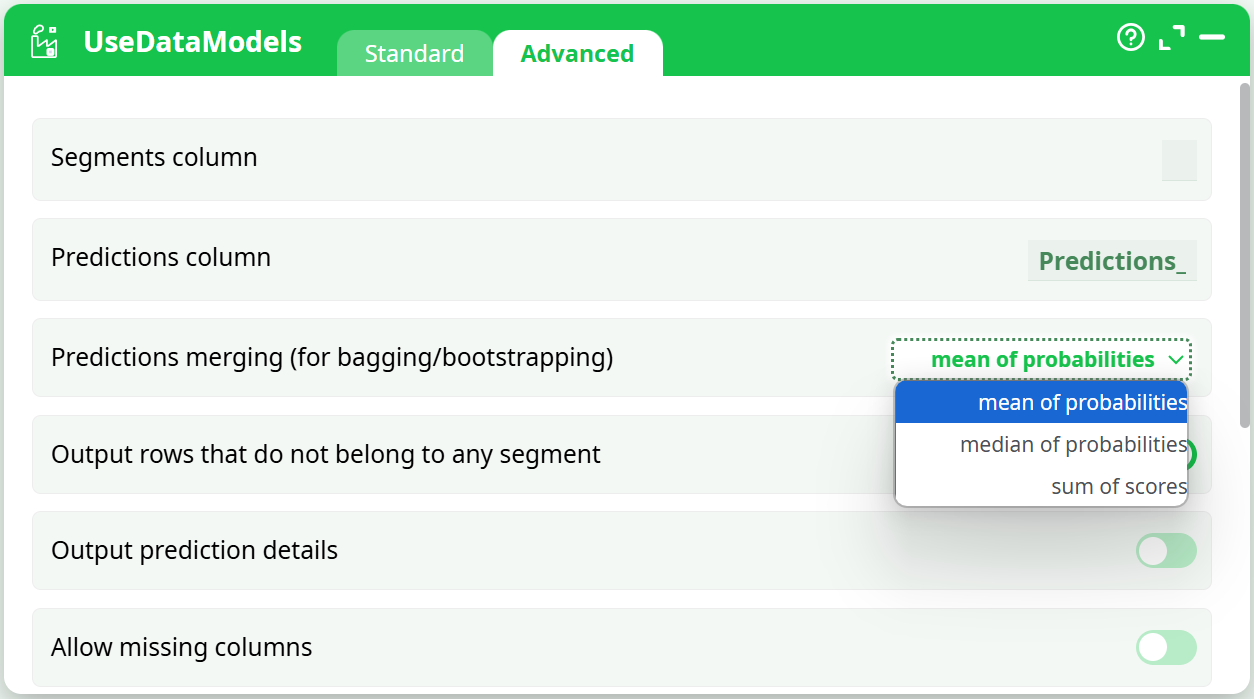Switch to the Standard tab
Screen dimensions: 1254x699
click(414, 54)
